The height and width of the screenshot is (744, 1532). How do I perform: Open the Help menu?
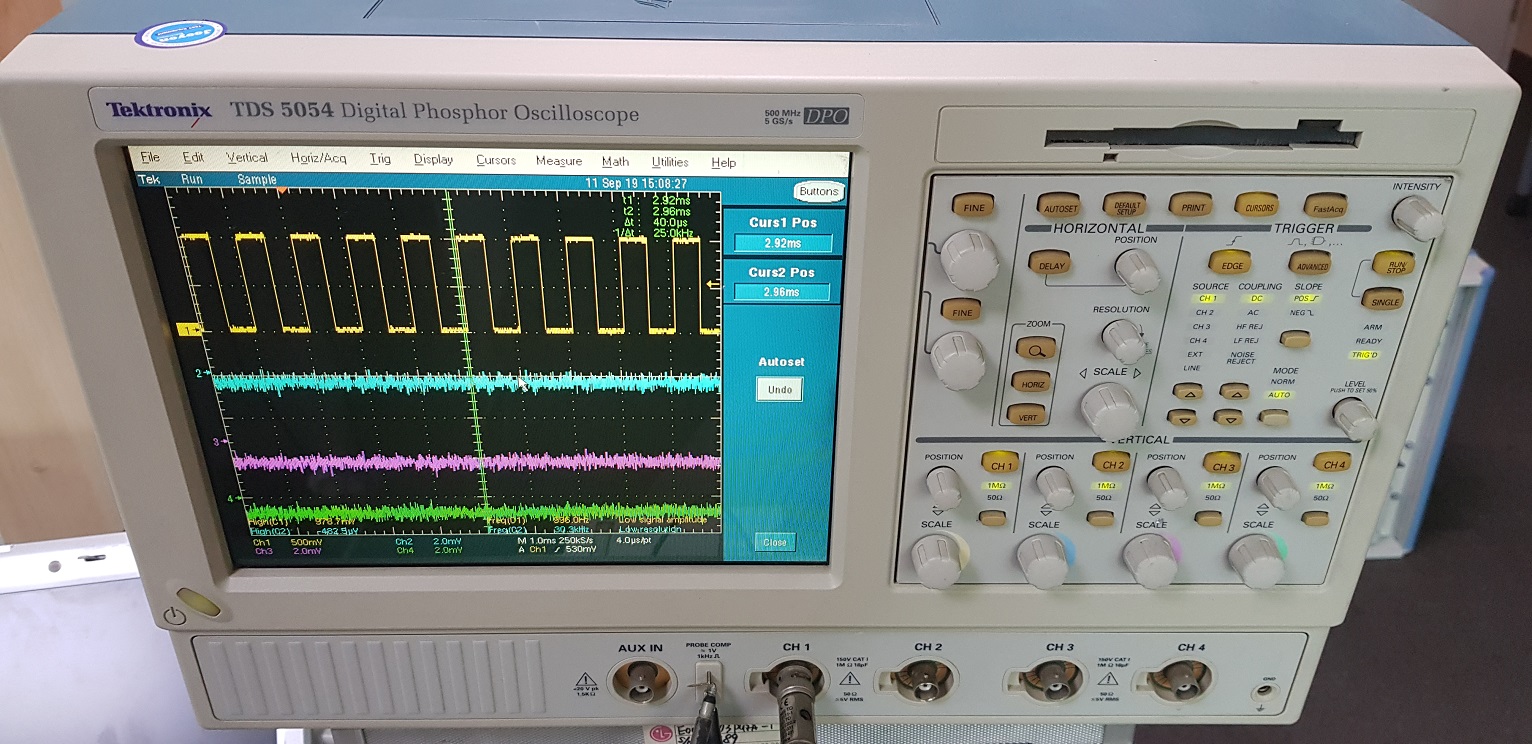723,162
